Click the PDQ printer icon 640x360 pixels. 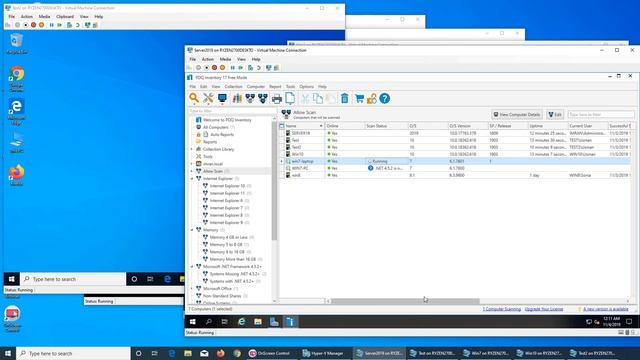(277, 98)
